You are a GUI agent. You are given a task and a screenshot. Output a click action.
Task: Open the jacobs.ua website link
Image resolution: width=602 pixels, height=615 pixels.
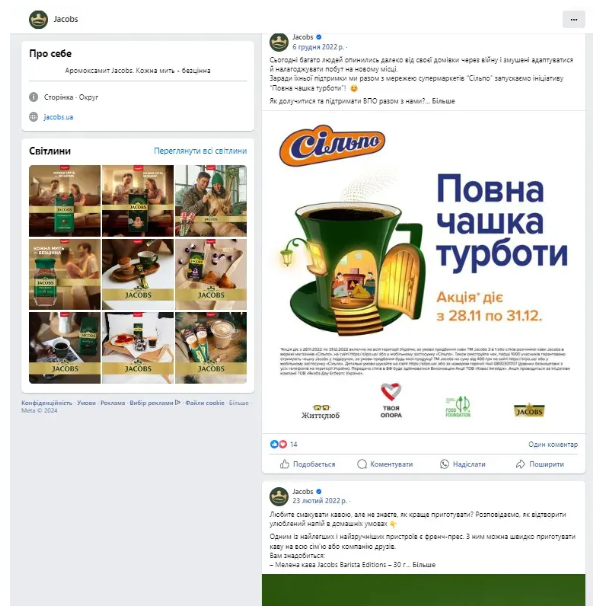(x=58, y=117)
